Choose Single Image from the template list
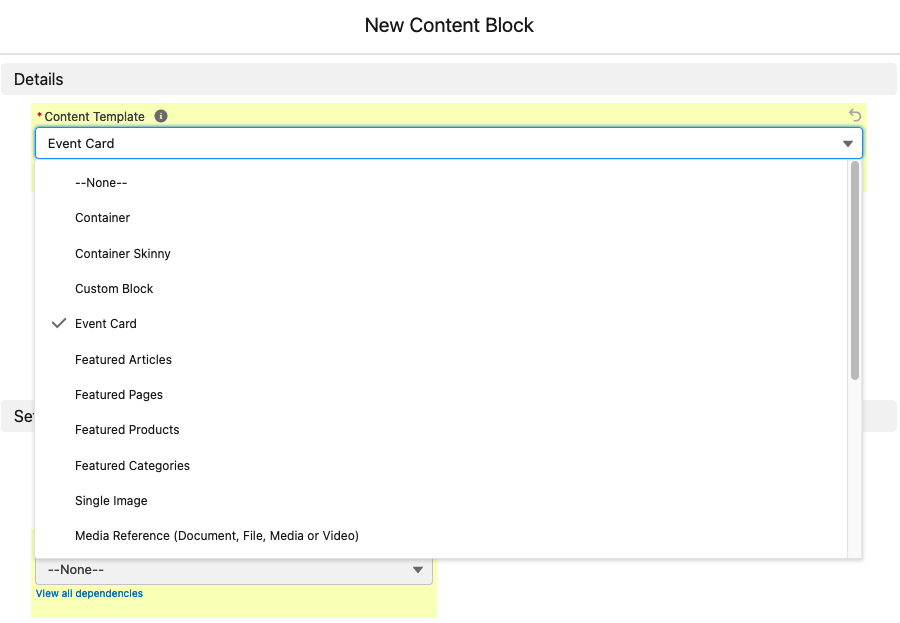The image size is (900, 623). (x=111, y=500)
